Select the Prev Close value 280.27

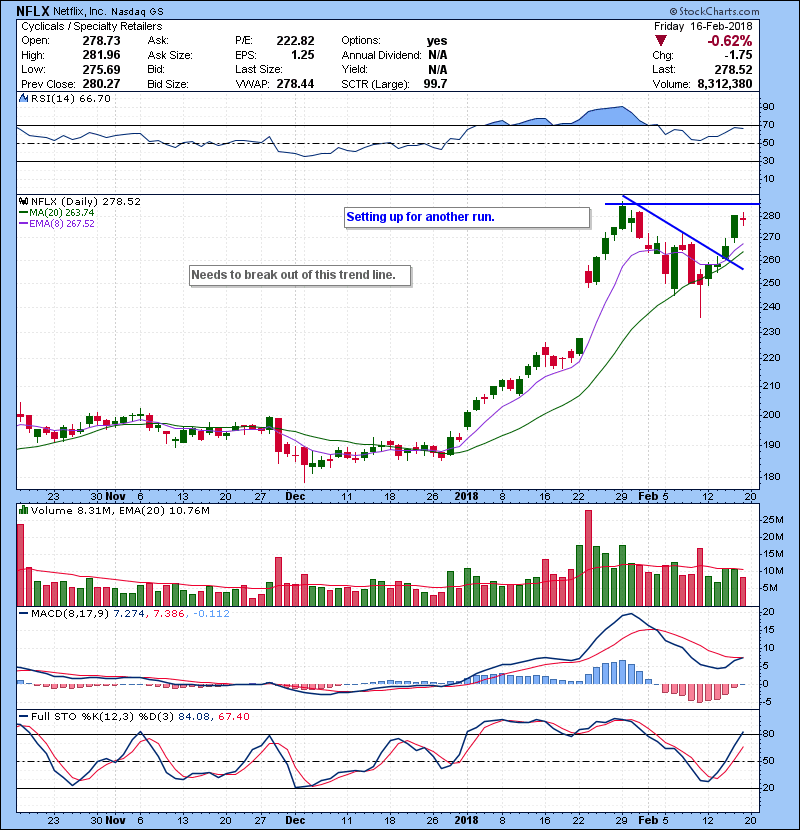[x=101, y=84]
